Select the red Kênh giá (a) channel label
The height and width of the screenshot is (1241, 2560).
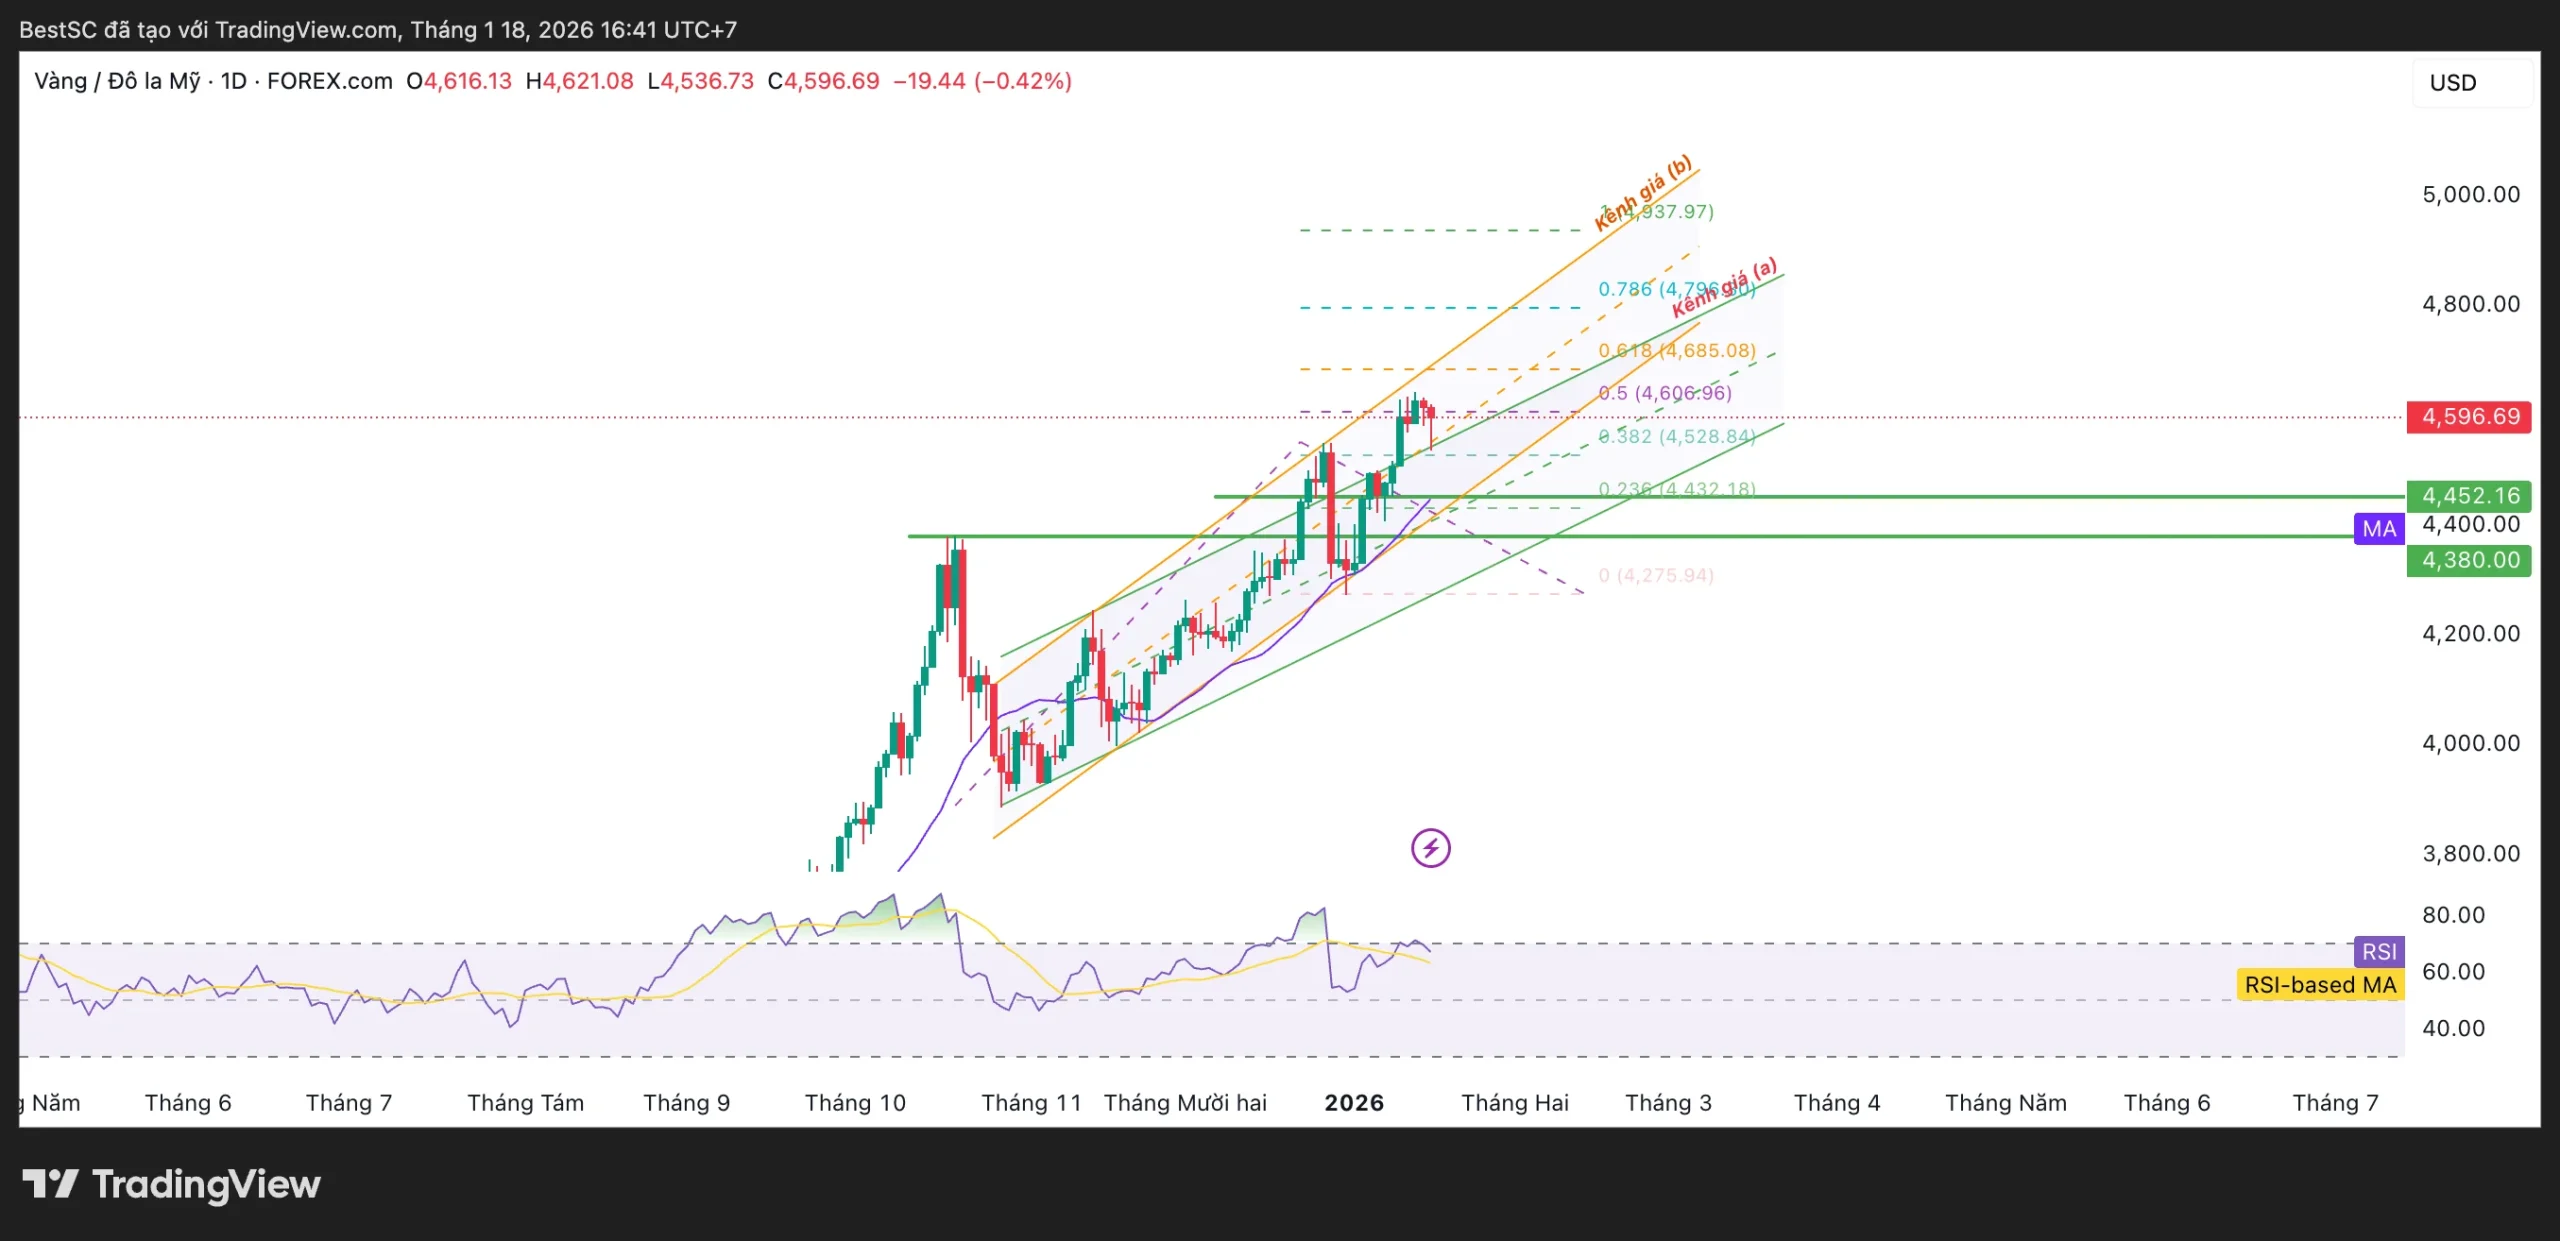(x=1724, y=287)
